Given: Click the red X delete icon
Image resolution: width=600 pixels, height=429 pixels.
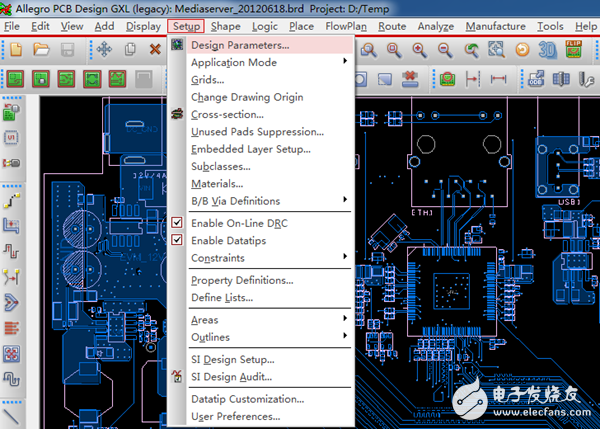Looking at the screenshot, I should [x=155, y=48].
